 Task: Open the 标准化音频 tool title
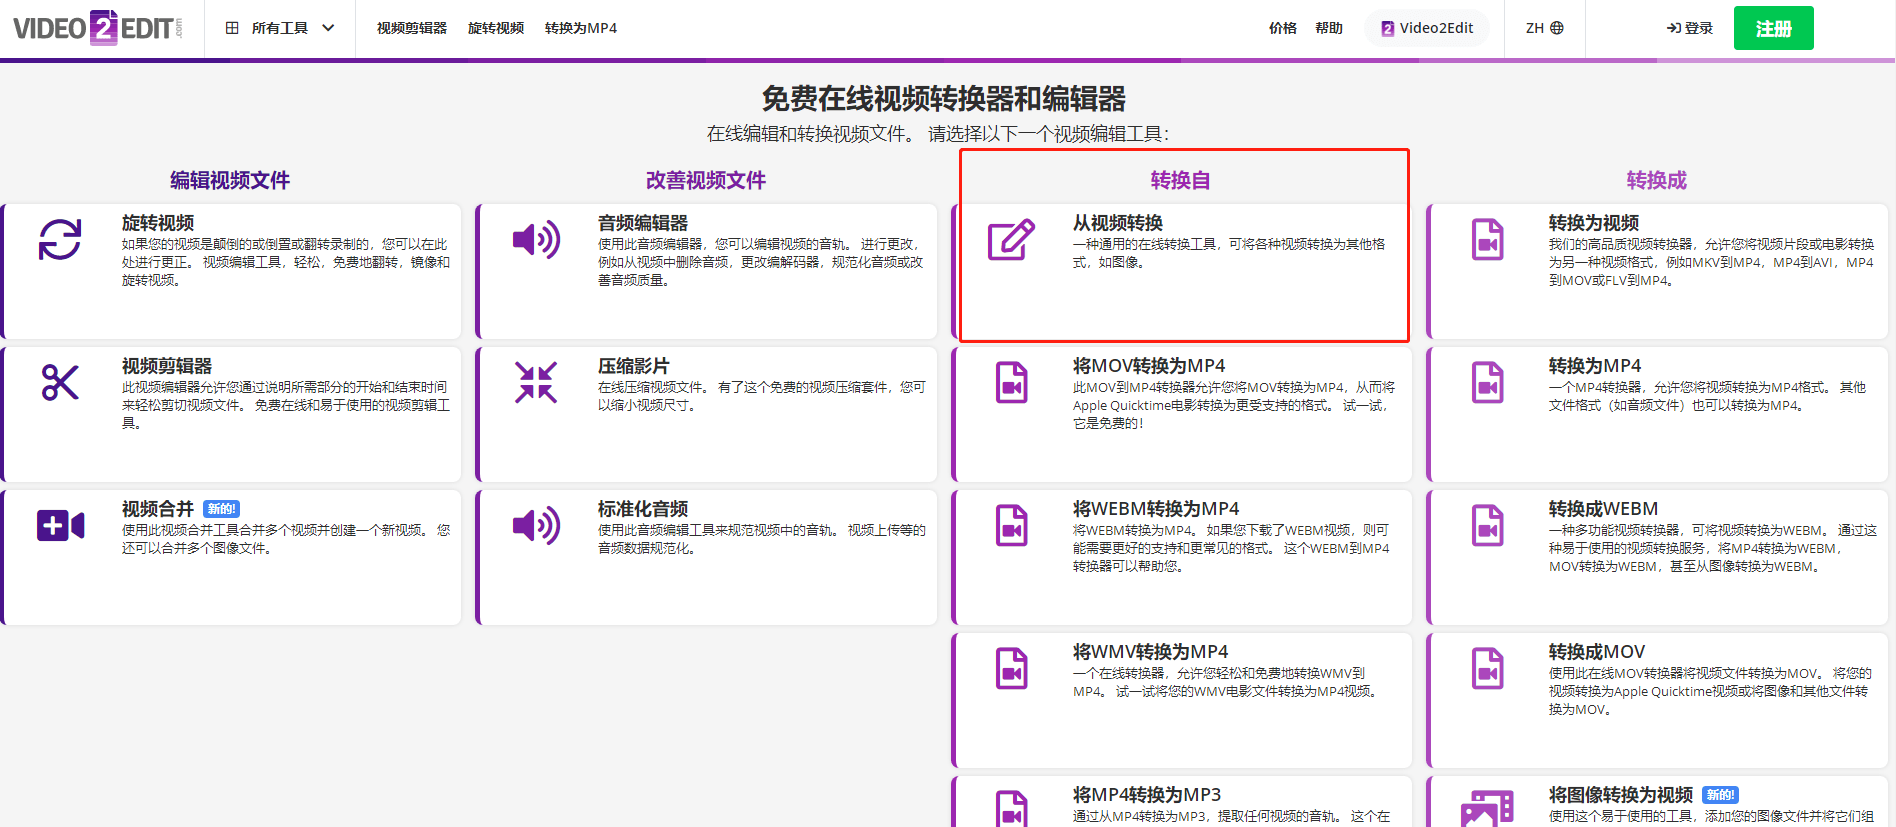(643, 509)
